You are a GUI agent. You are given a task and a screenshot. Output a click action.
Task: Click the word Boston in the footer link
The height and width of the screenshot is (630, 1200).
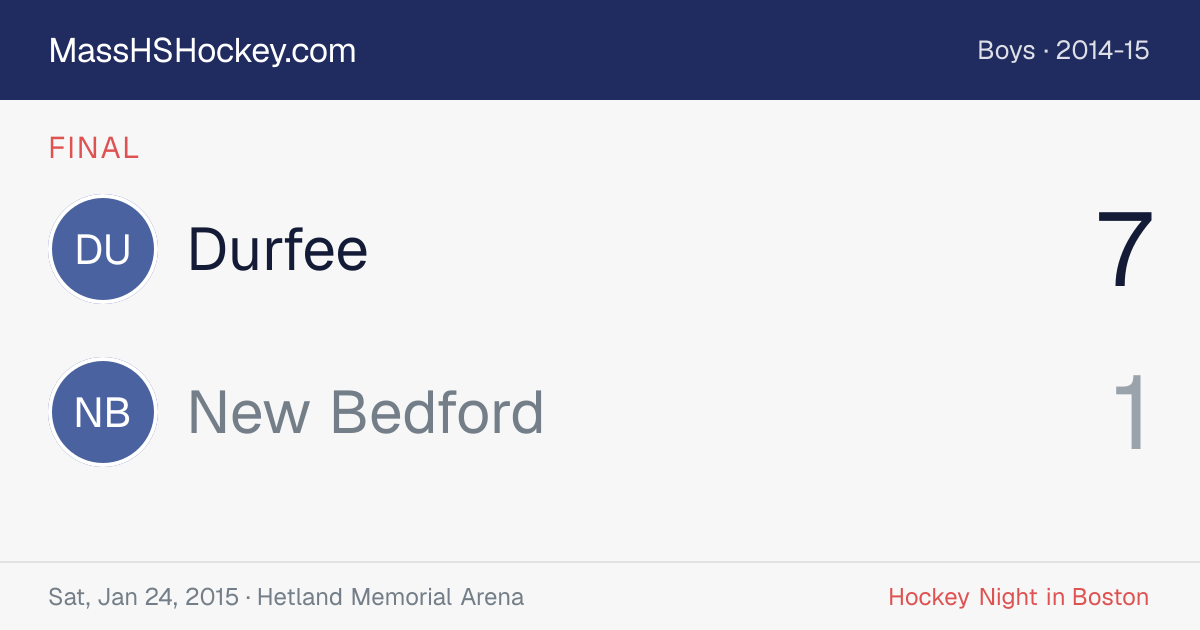pos(1110,597)
